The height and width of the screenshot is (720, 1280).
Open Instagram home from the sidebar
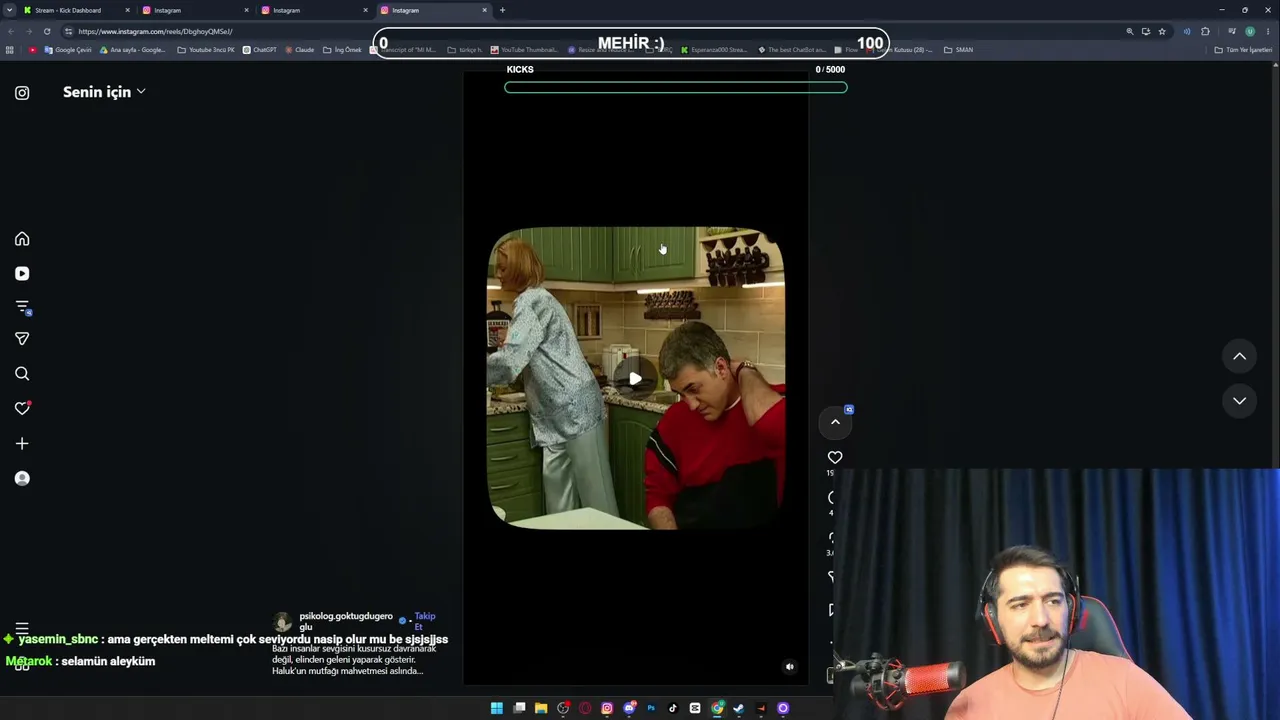pos(22,239)
